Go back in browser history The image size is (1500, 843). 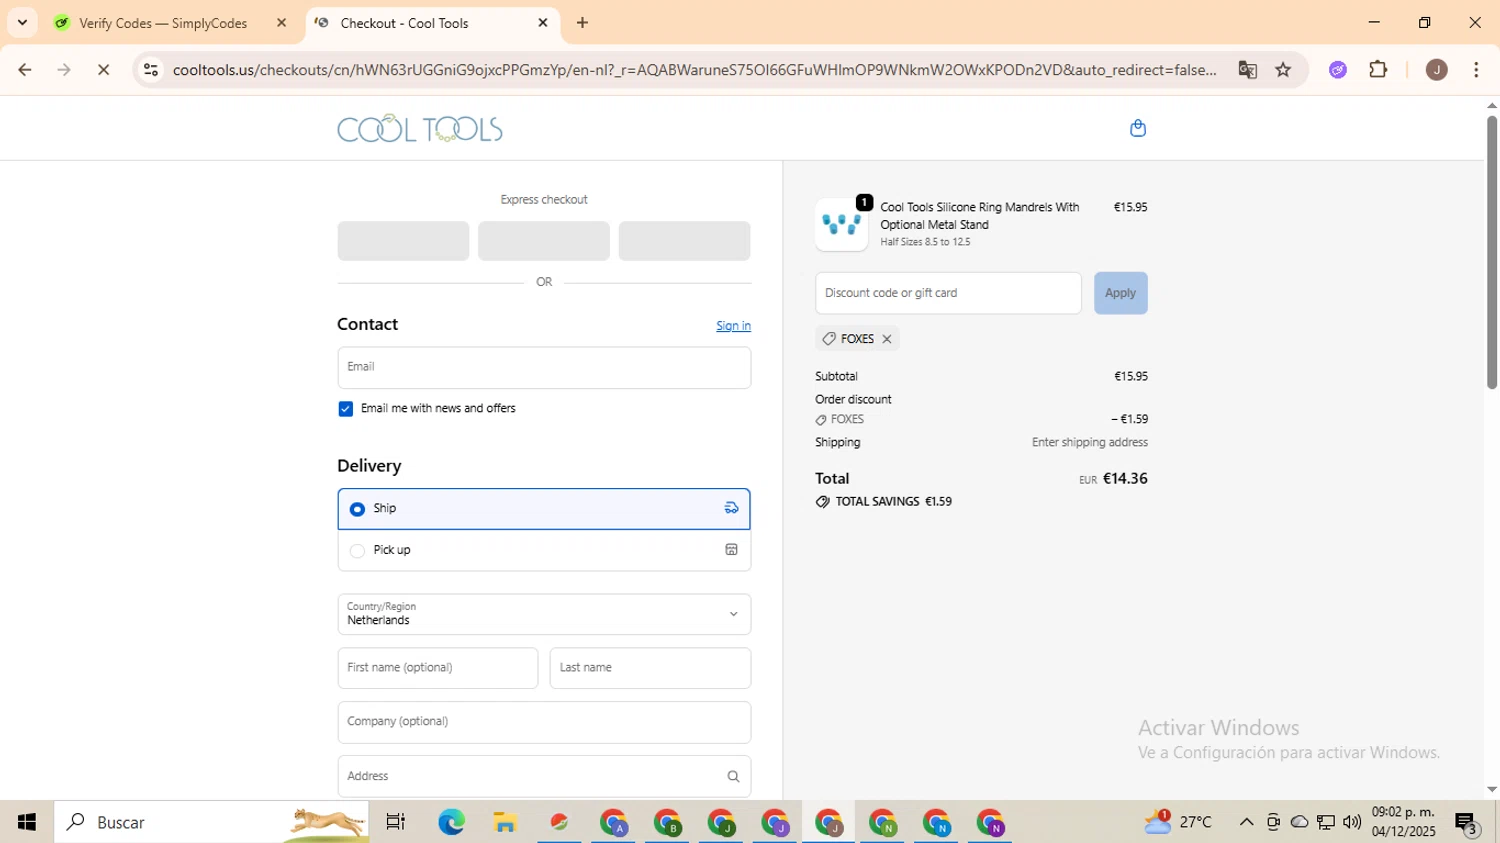coord(25,70)
